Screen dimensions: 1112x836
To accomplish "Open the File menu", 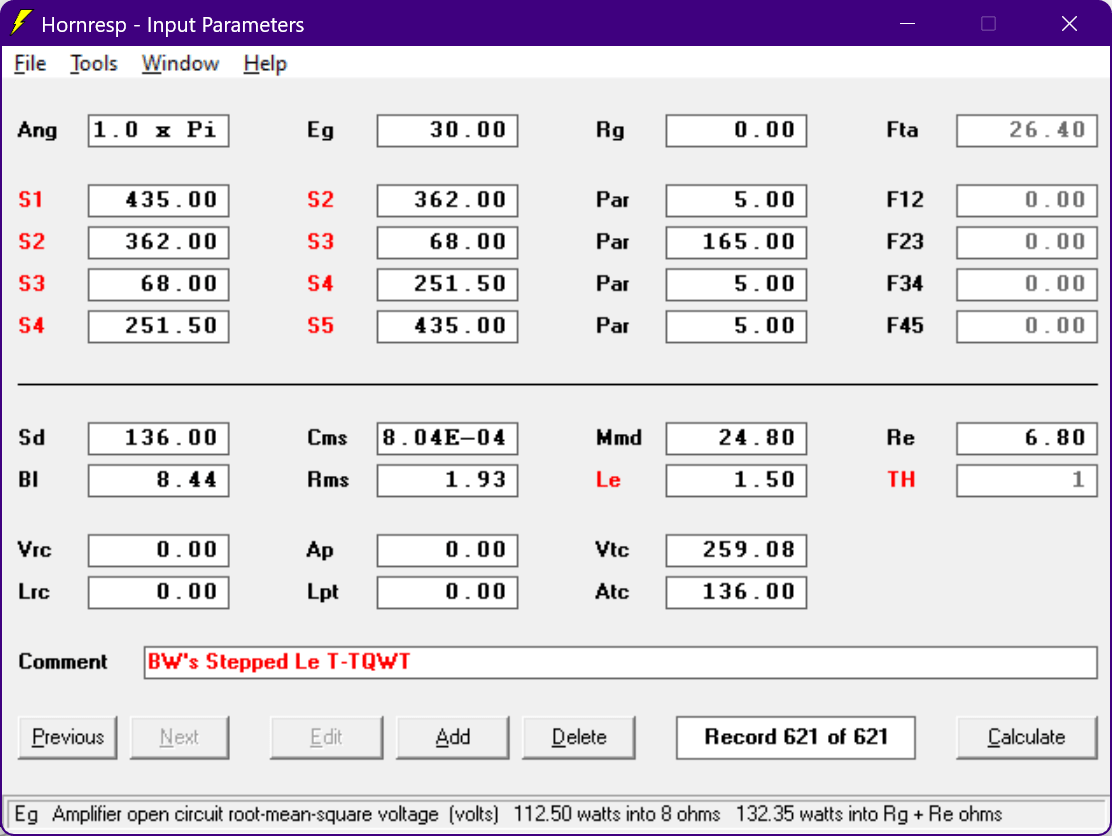I will pos(30,64).
